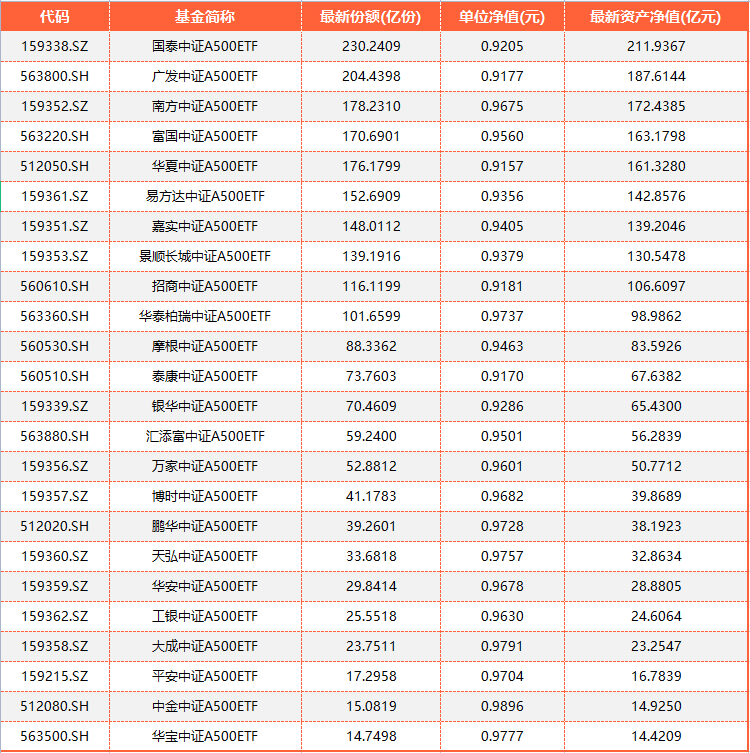
Task: Select the share value 41.1783 cell
Action: [x=371, y=496]
